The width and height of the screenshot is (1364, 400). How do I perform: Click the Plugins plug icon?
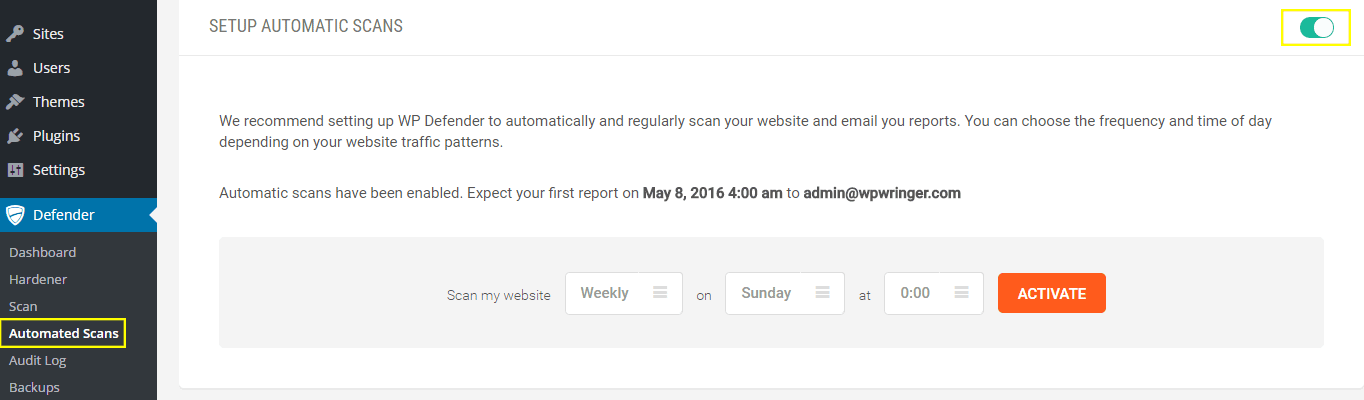[x=15, y=136]
